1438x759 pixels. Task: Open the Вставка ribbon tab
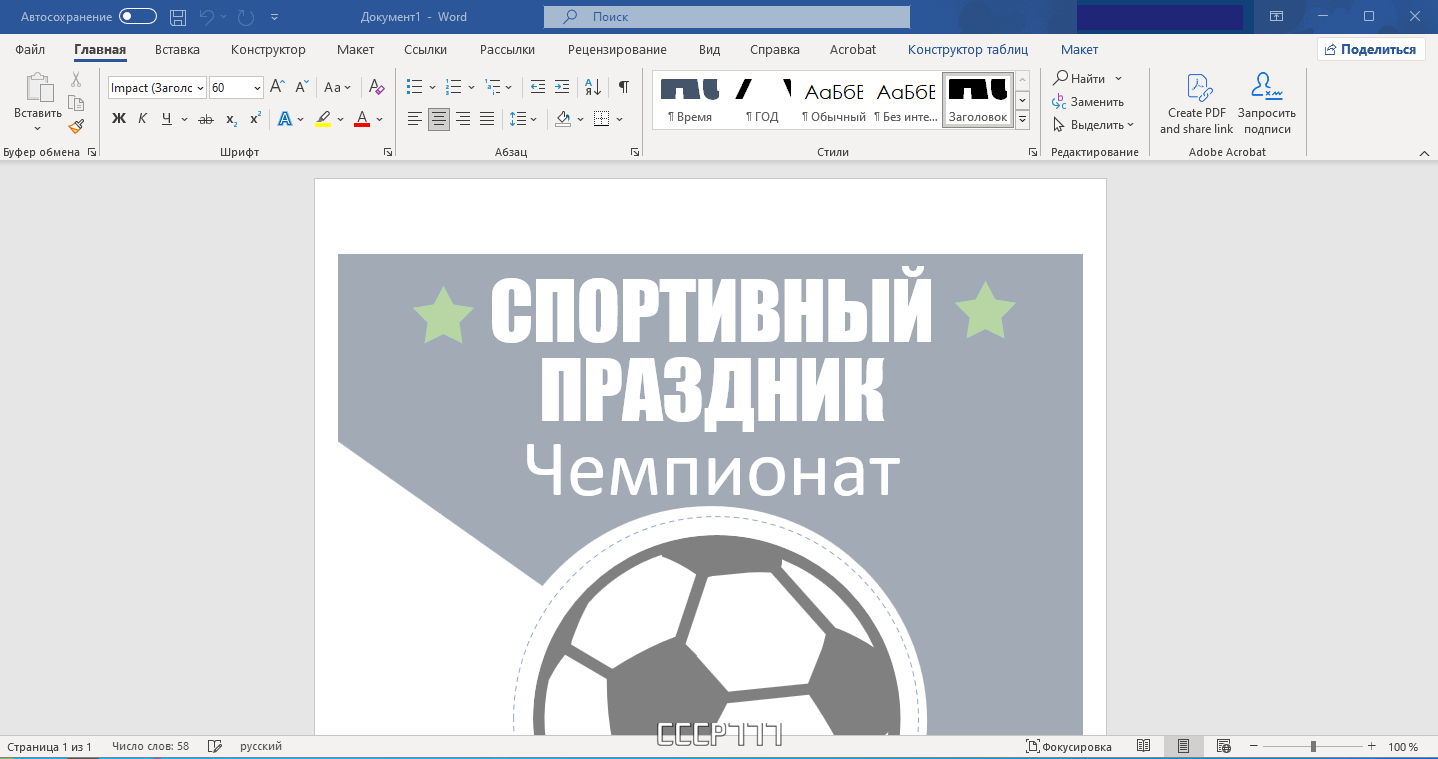177,49
